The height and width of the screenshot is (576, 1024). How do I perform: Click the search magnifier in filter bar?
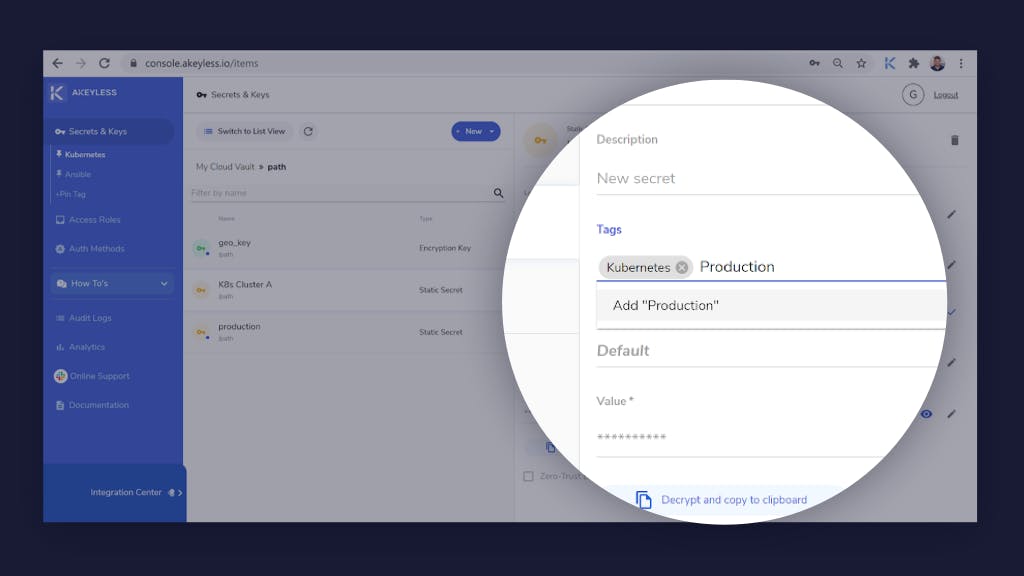[x=498, y=193]
